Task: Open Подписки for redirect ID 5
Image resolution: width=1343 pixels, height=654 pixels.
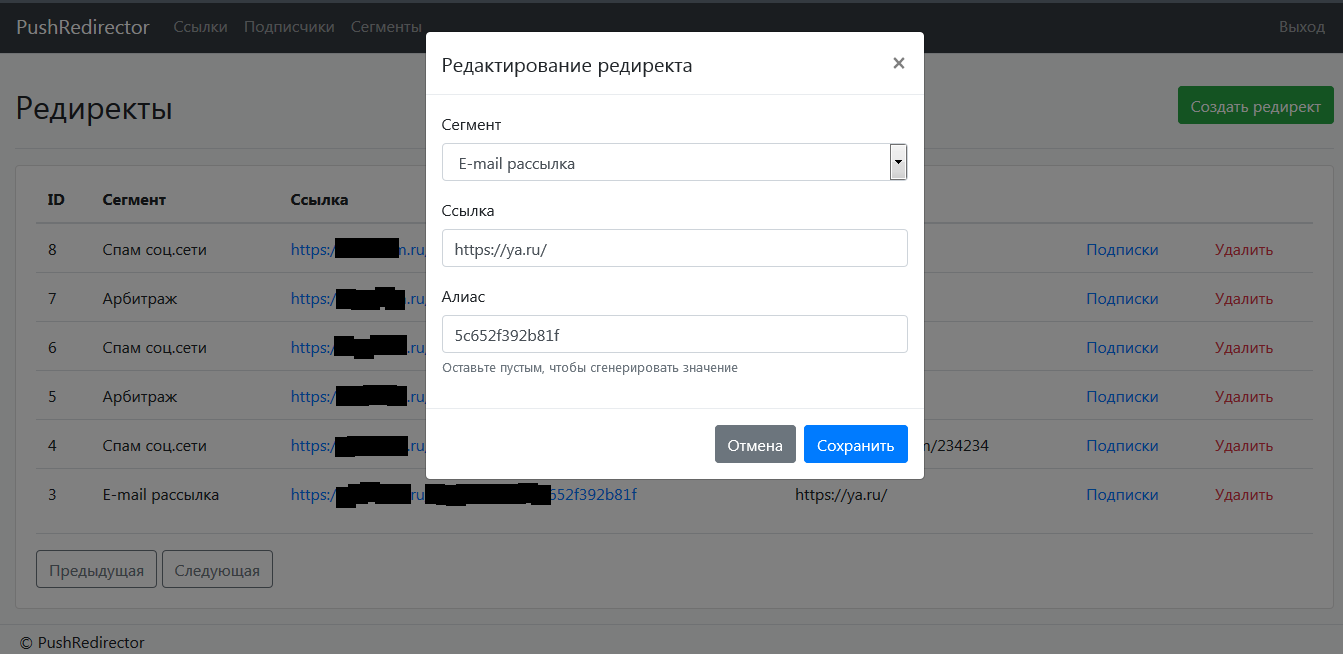Action: point(1122,396)
